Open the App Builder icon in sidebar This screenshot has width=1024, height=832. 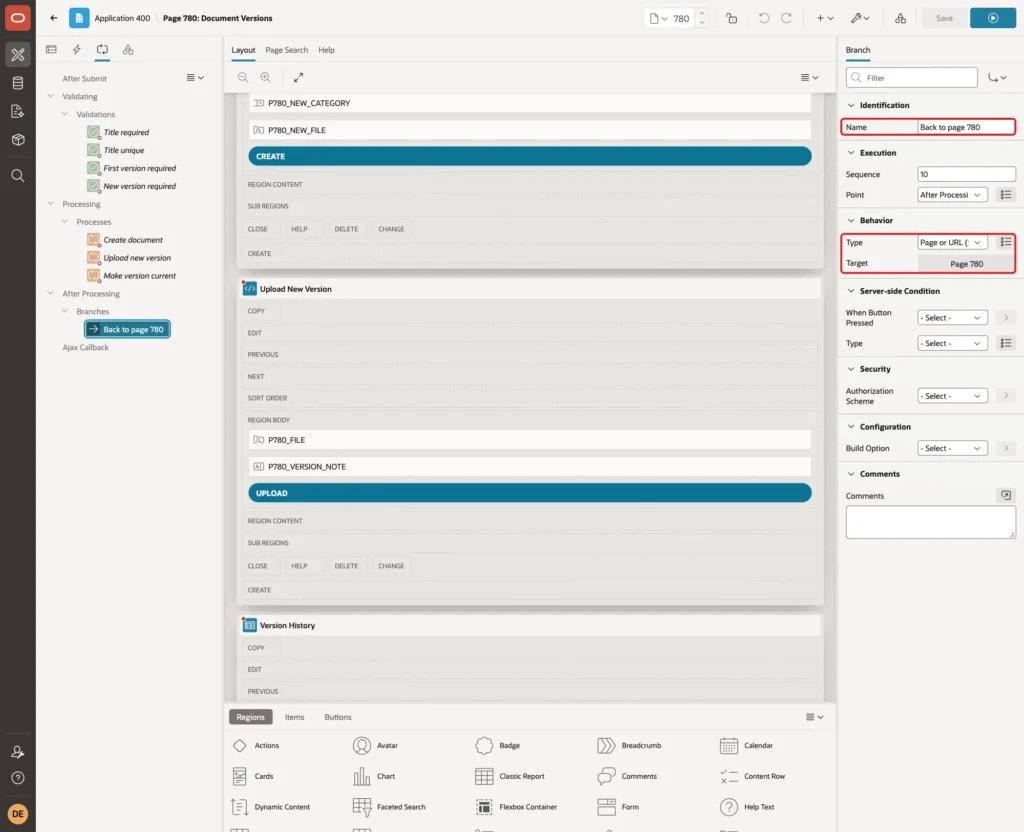coord(18,54)
